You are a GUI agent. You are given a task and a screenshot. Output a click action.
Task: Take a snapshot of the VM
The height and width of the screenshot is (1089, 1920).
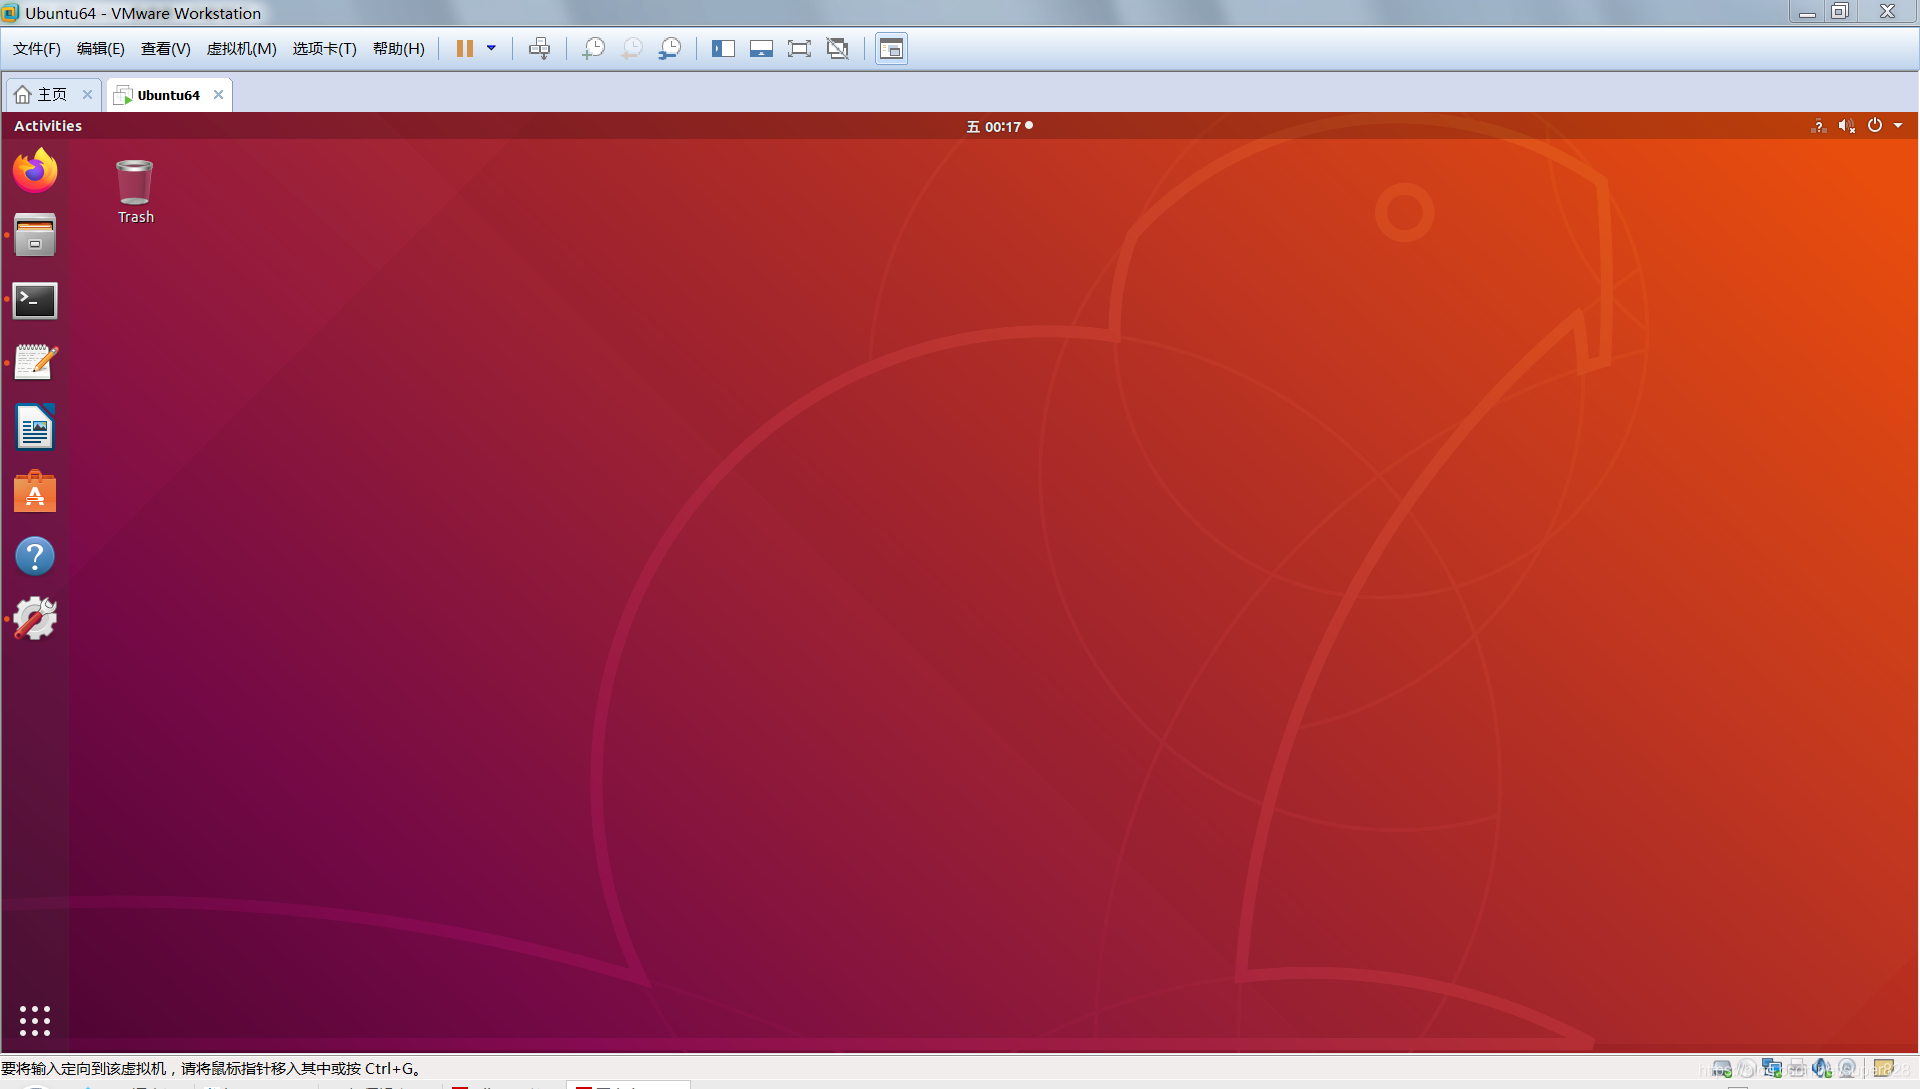click(x=594, y=49)
